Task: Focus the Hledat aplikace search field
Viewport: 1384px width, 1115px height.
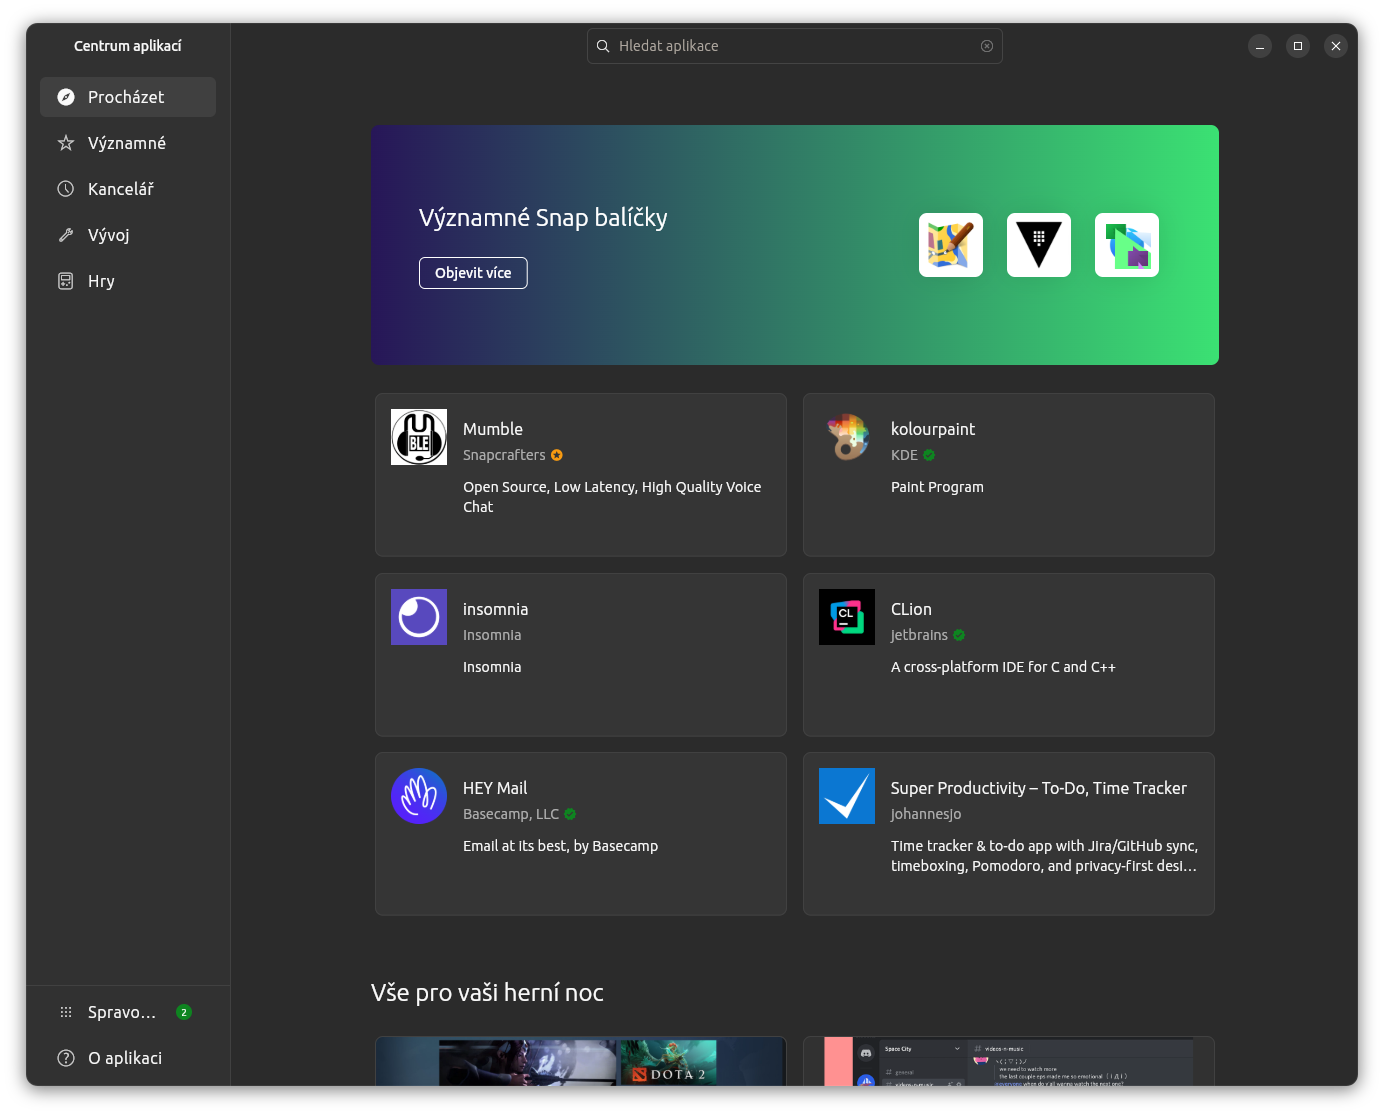Action: (795, 46)
